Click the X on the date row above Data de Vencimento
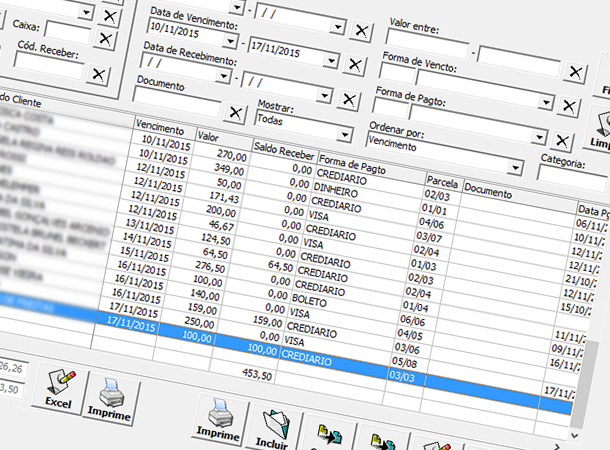 coord(361,31)
